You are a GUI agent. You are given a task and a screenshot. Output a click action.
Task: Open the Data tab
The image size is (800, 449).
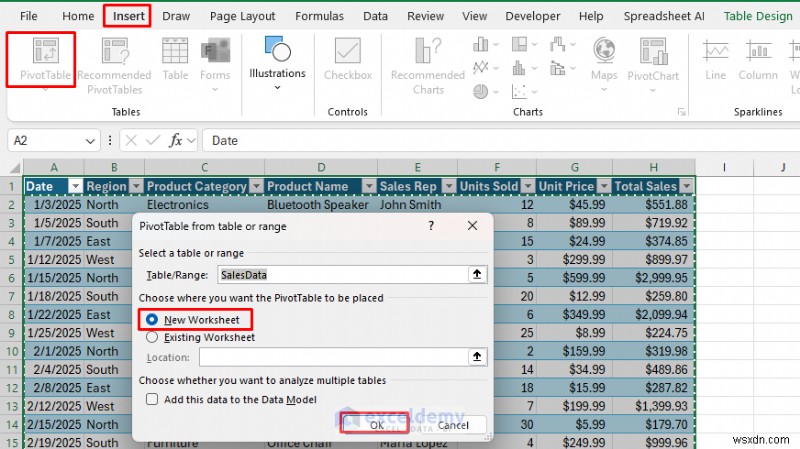coord(376,16)
